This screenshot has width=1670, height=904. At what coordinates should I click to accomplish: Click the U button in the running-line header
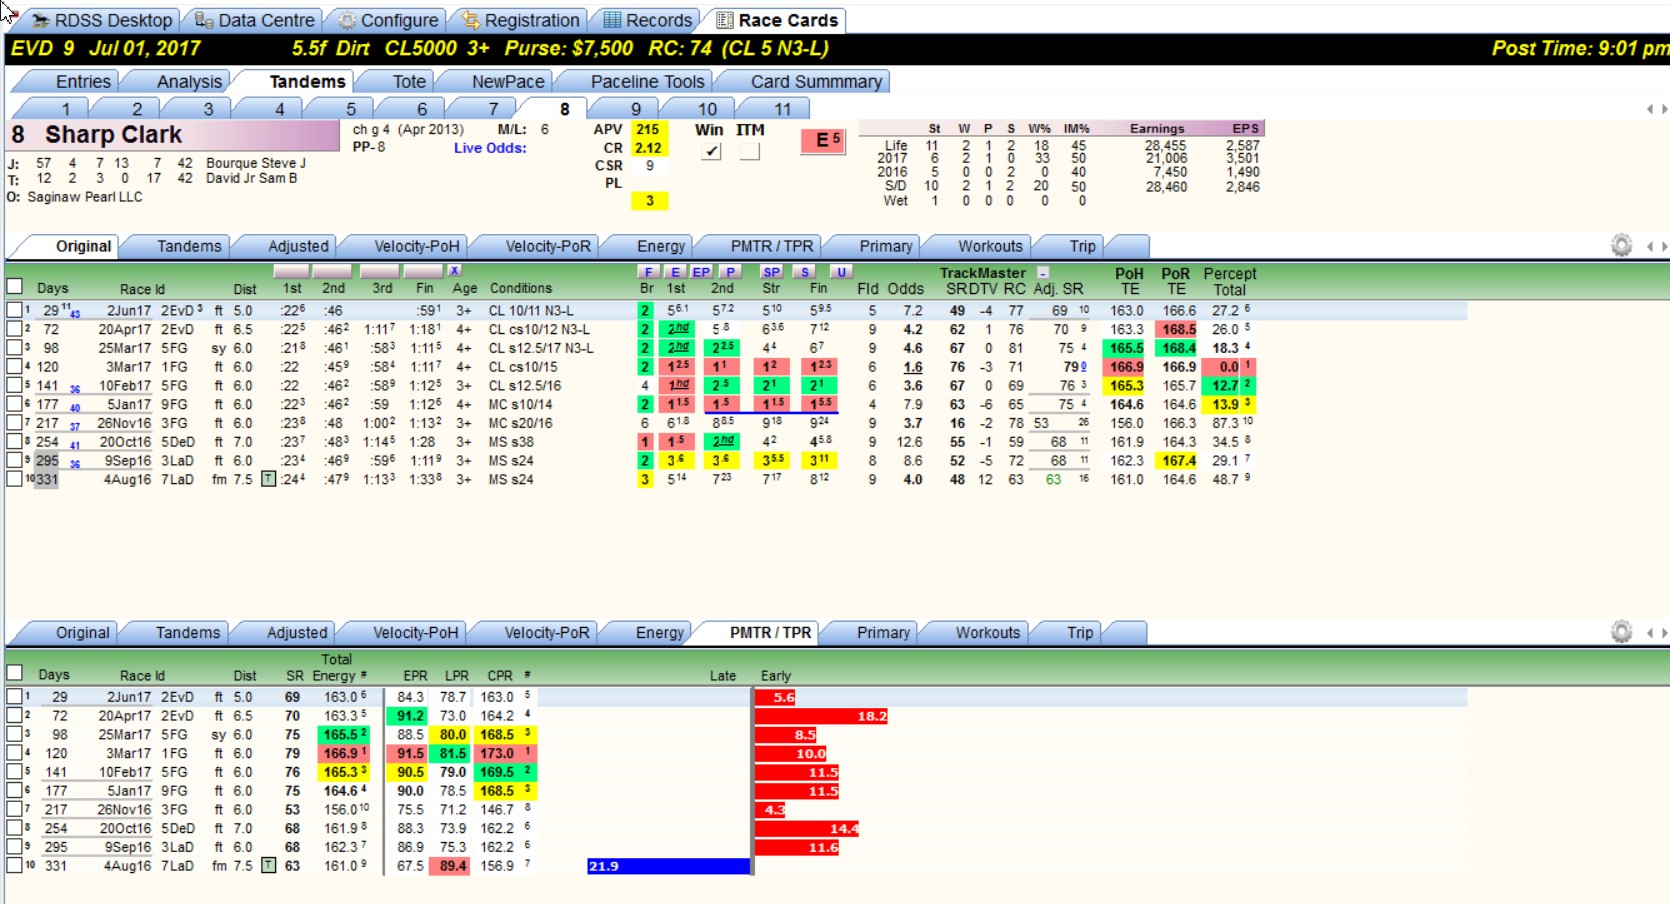(x=841, y=272)
